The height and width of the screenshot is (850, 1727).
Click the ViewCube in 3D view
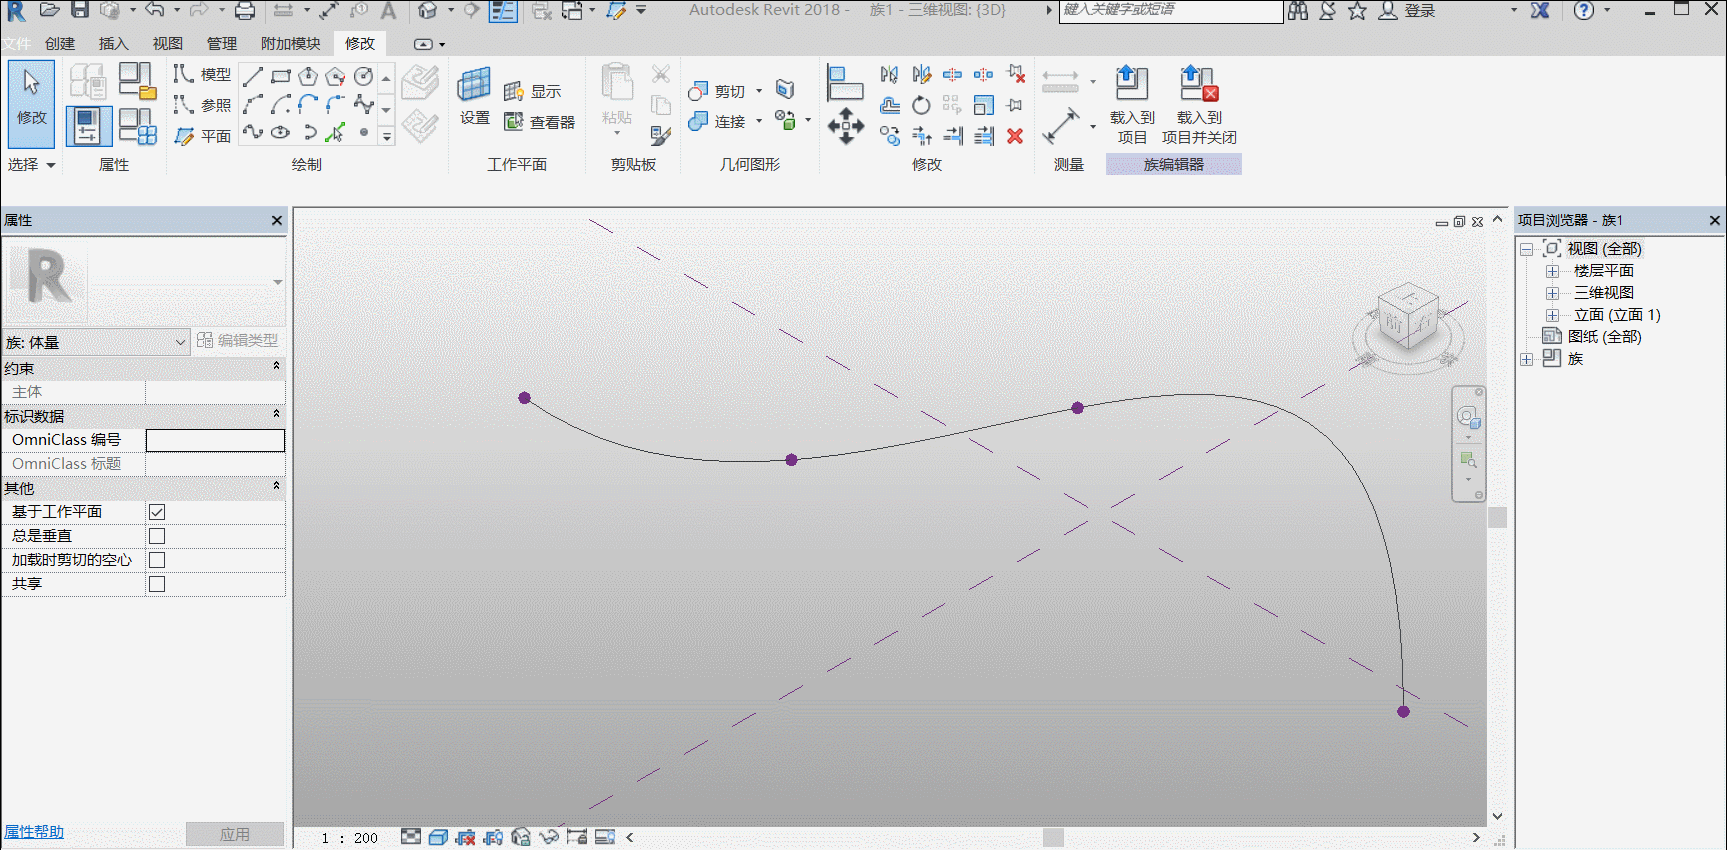coord(1408,317)
